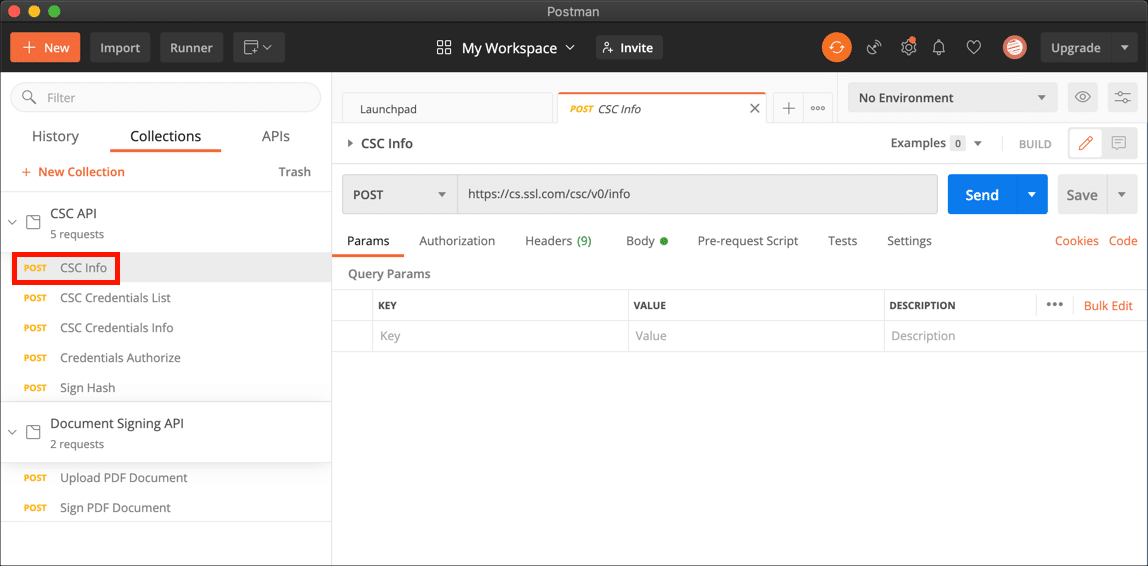Viewport: 1148px width, 566px height.
Task: Open Send button dropdown arrow
Action: point(1032,195)
